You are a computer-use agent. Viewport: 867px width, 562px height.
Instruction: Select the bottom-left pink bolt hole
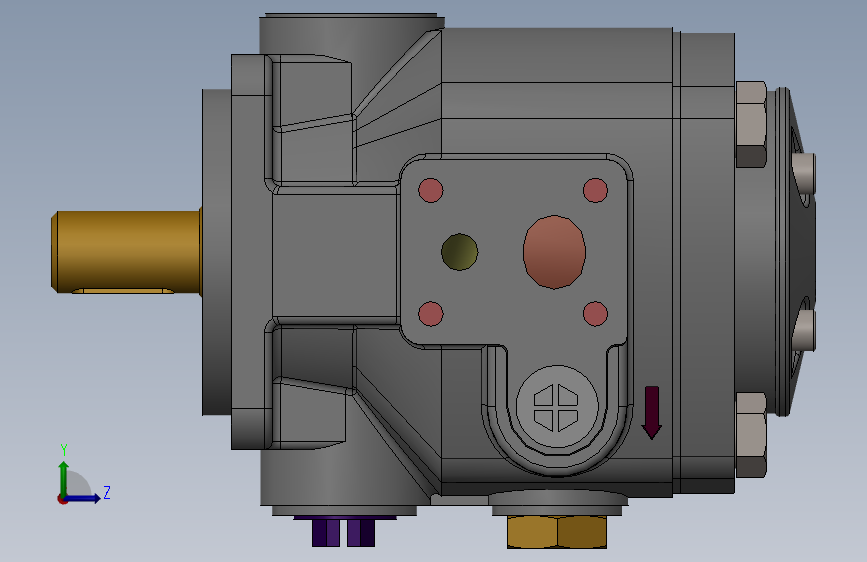coord(431,314)
